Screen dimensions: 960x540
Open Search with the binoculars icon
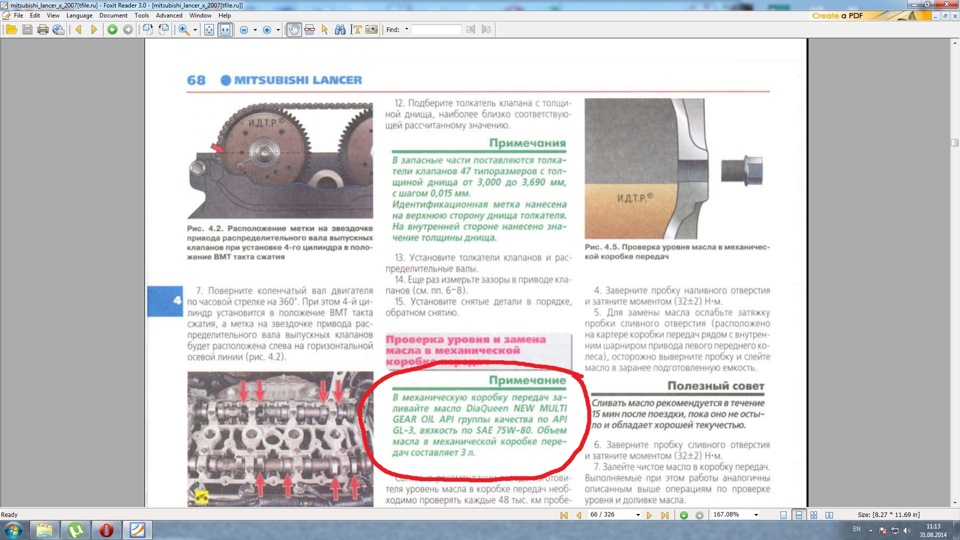340,29
